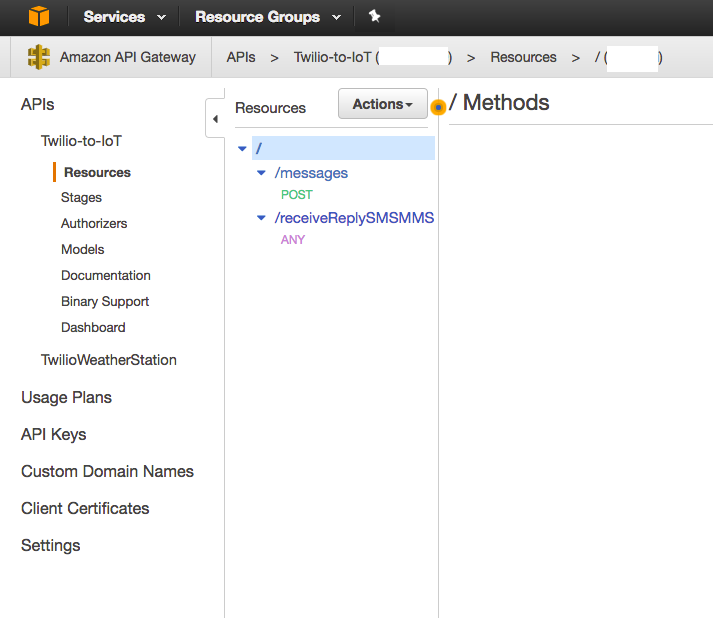Open Models in the sidebar
The image size is (713, 618).
pos(83,249)
